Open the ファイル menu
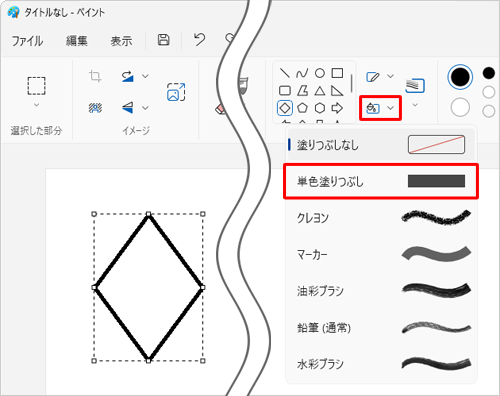Viewport: 500px width, 396px height. pyautogui.click(x=27, y=41)
